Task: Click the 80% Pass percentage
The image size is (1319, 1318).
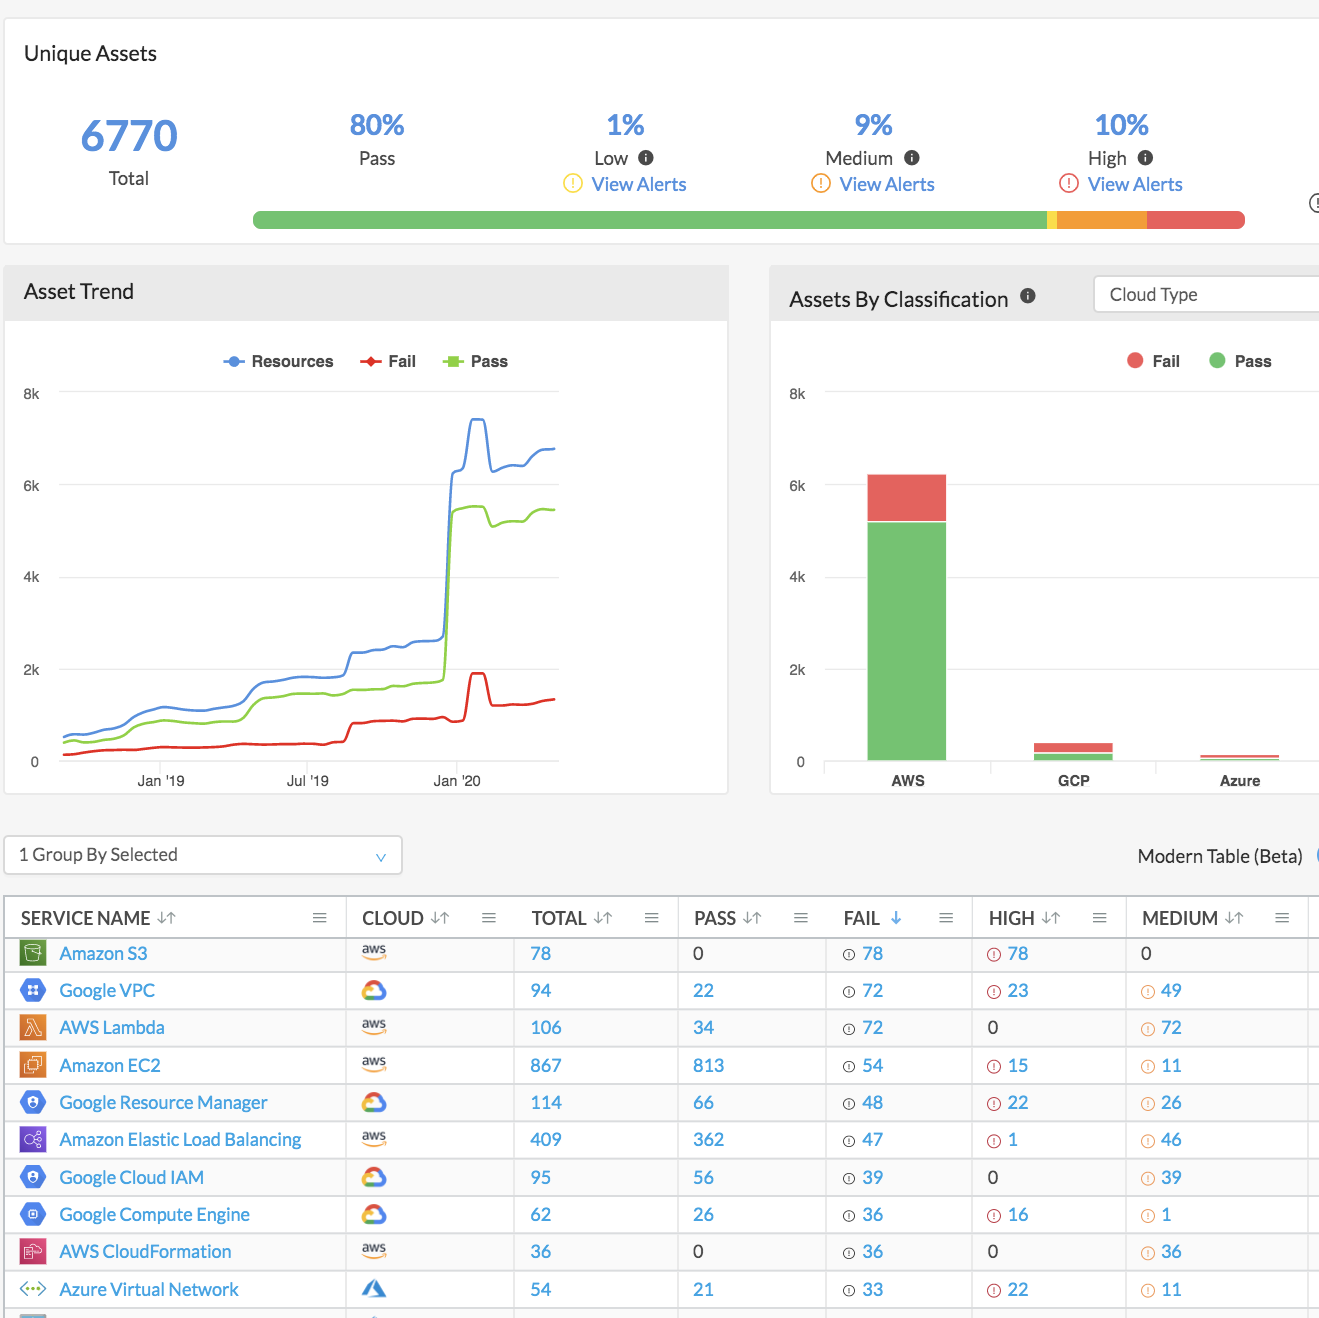Action: pos(377,125)
